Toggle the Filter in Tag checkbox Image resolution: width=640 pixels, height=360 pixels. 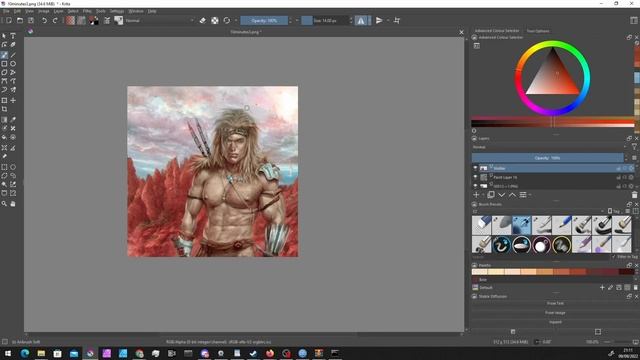pos(613,257)
